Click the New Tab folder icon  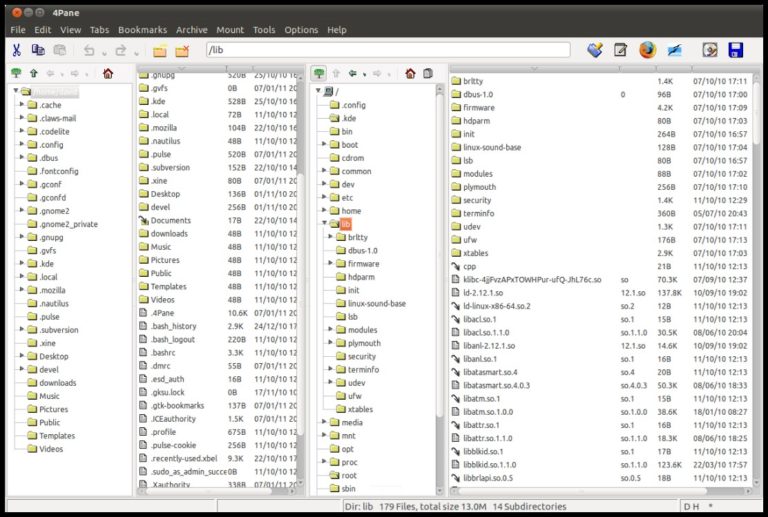click(160, 50)
